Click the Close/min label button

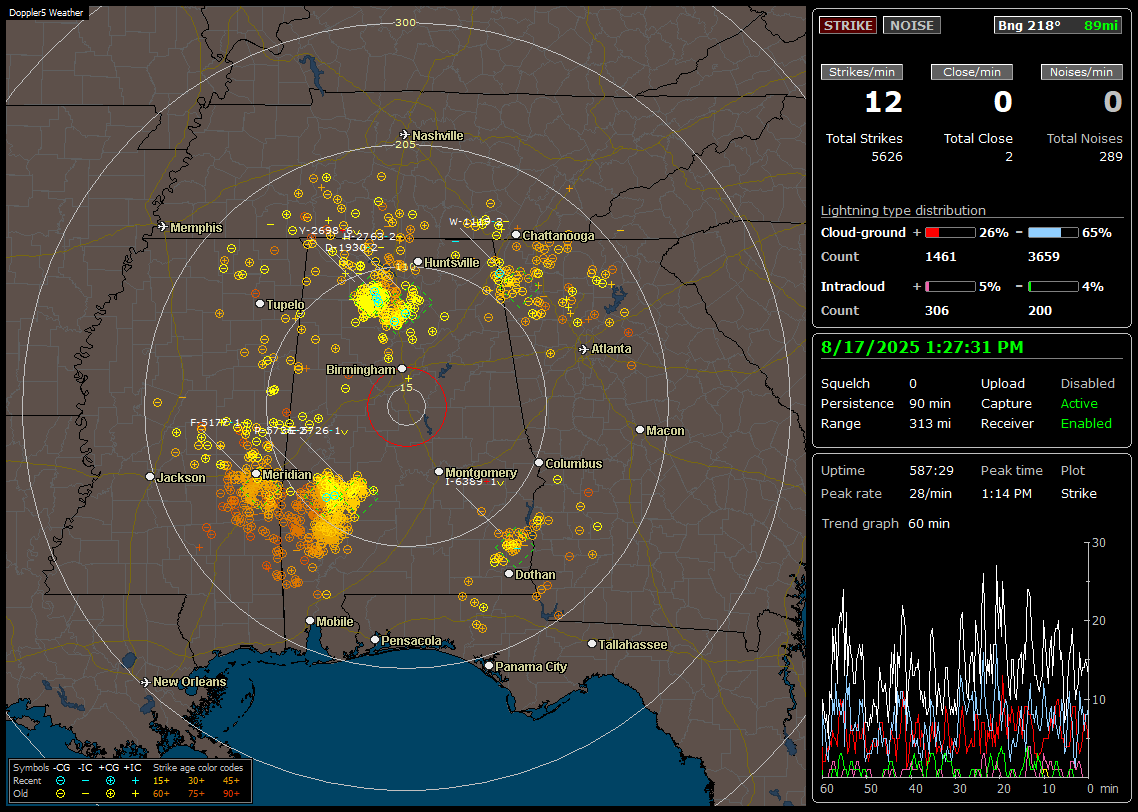pos(972,72)
